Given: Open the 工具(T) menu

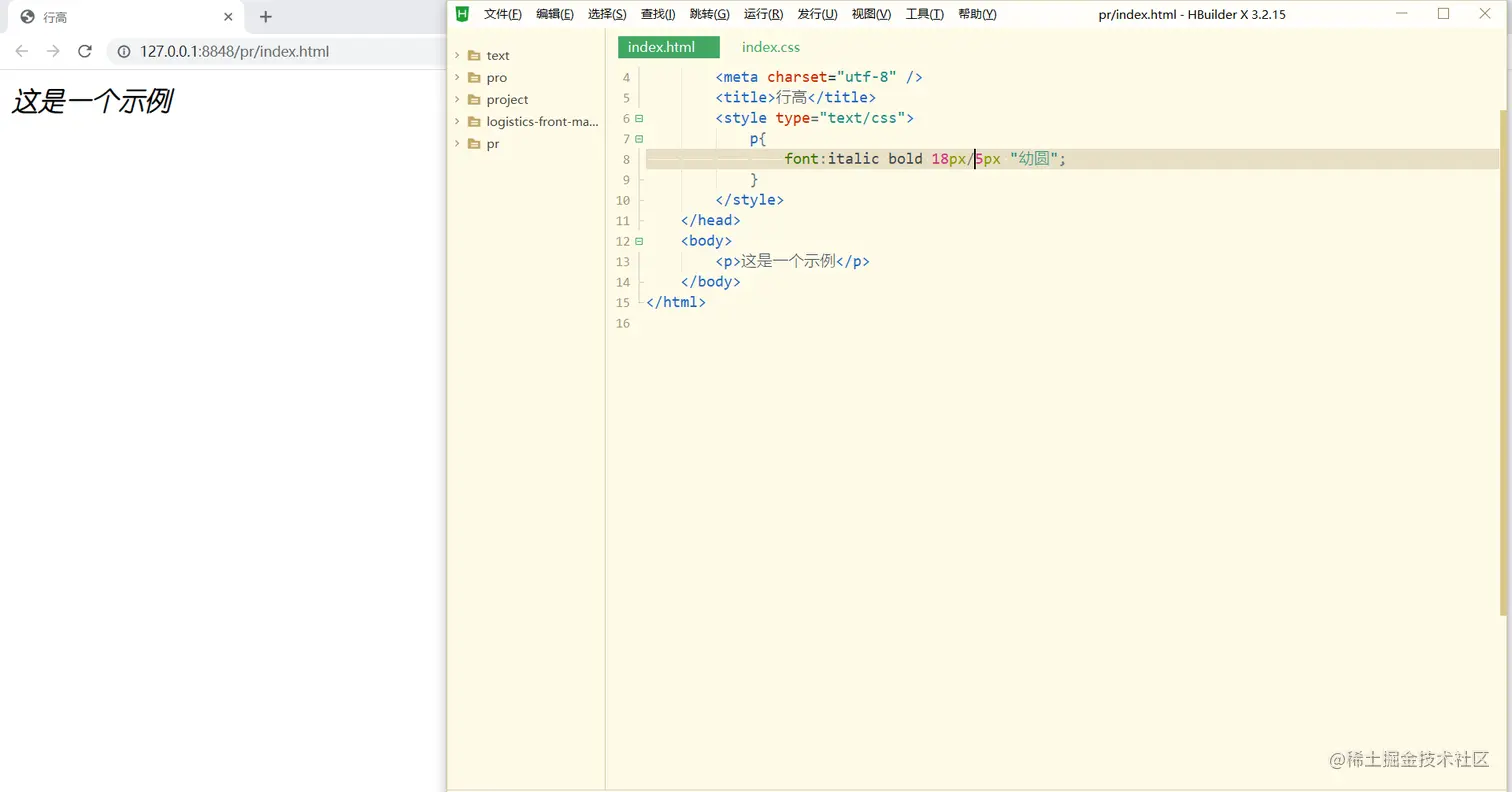Looking at the screenshot, I should coord(924,14).
